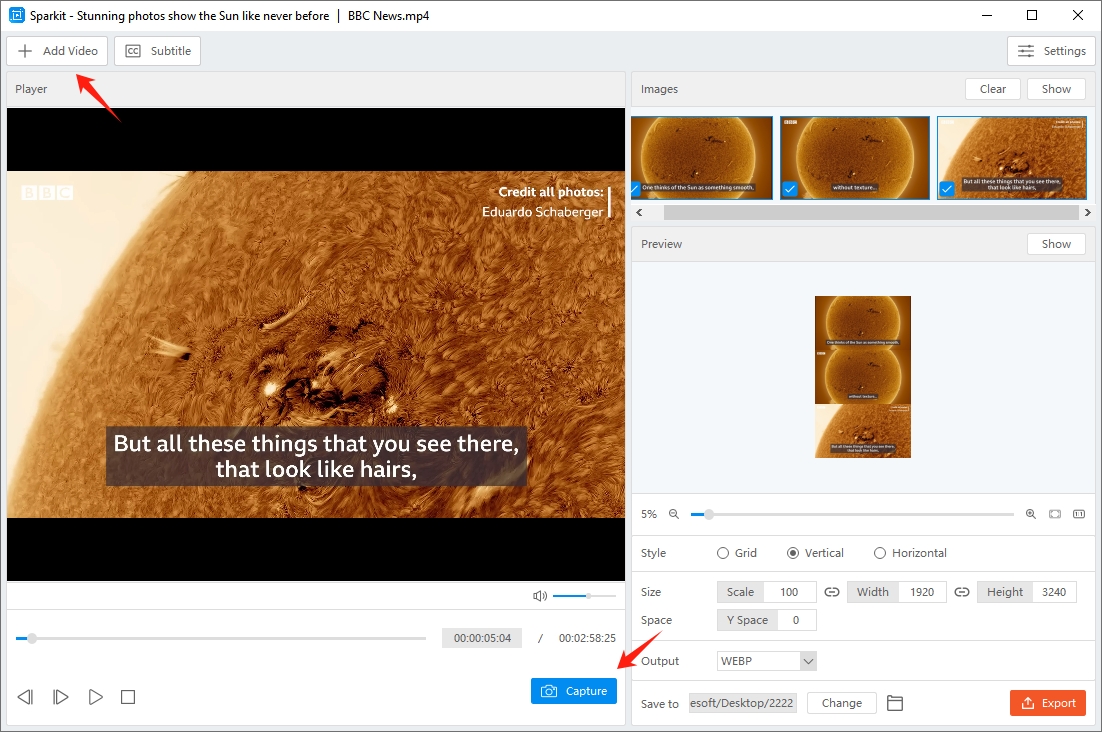Open the output folder browse icon
This screenshot has width=1102, height=732.
click(x=894, y=703)
